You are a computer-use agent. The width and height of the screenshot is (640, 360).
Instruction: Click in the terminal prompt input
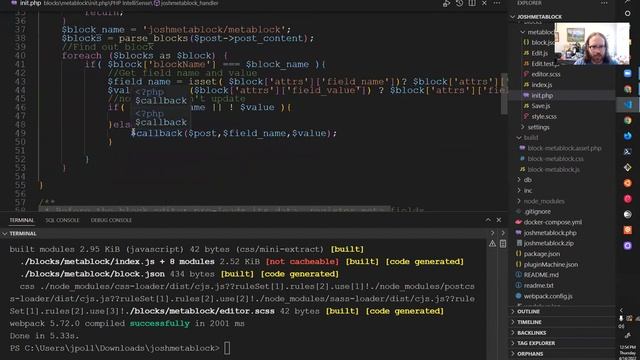tap(227, 349)
